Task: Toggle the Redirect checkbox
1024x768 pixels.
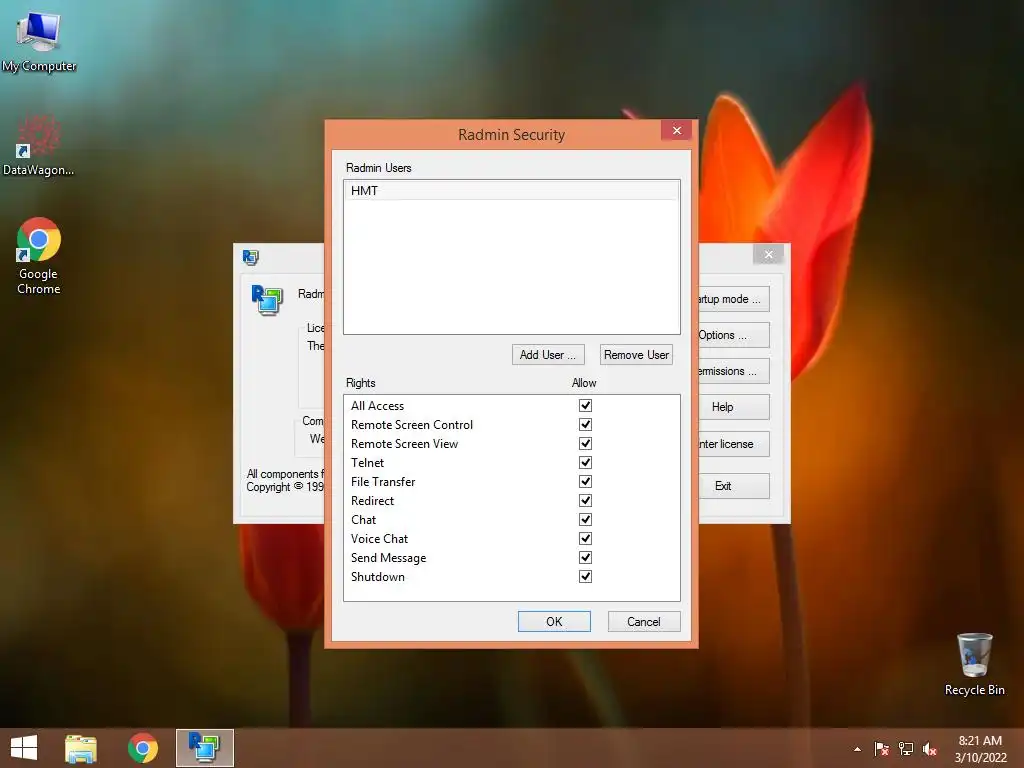Action: click(x=585, y=500)
